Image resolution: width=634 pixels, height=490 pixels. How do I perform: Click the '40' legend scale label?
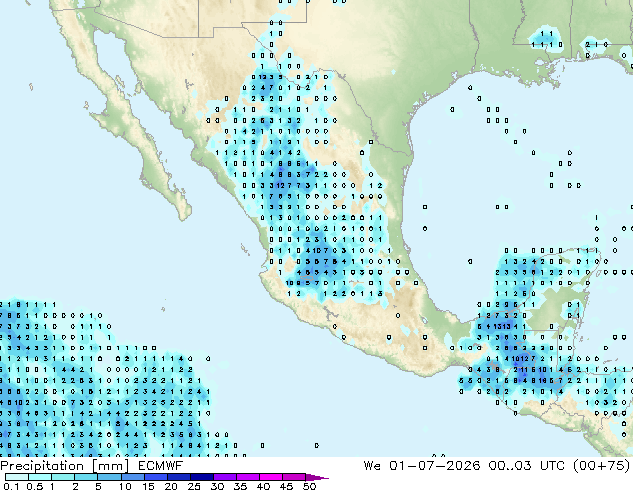click(x=264, y=486)
